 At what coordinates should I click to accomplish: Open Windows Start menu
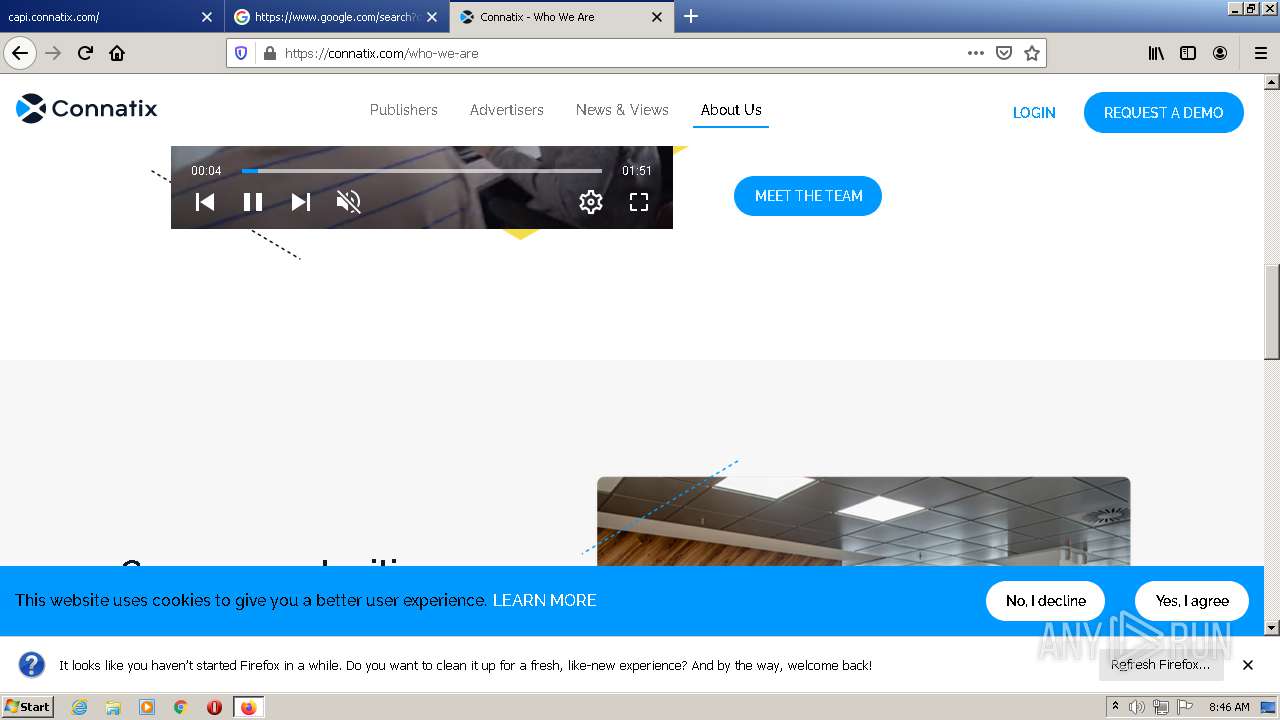click(28, 706)
